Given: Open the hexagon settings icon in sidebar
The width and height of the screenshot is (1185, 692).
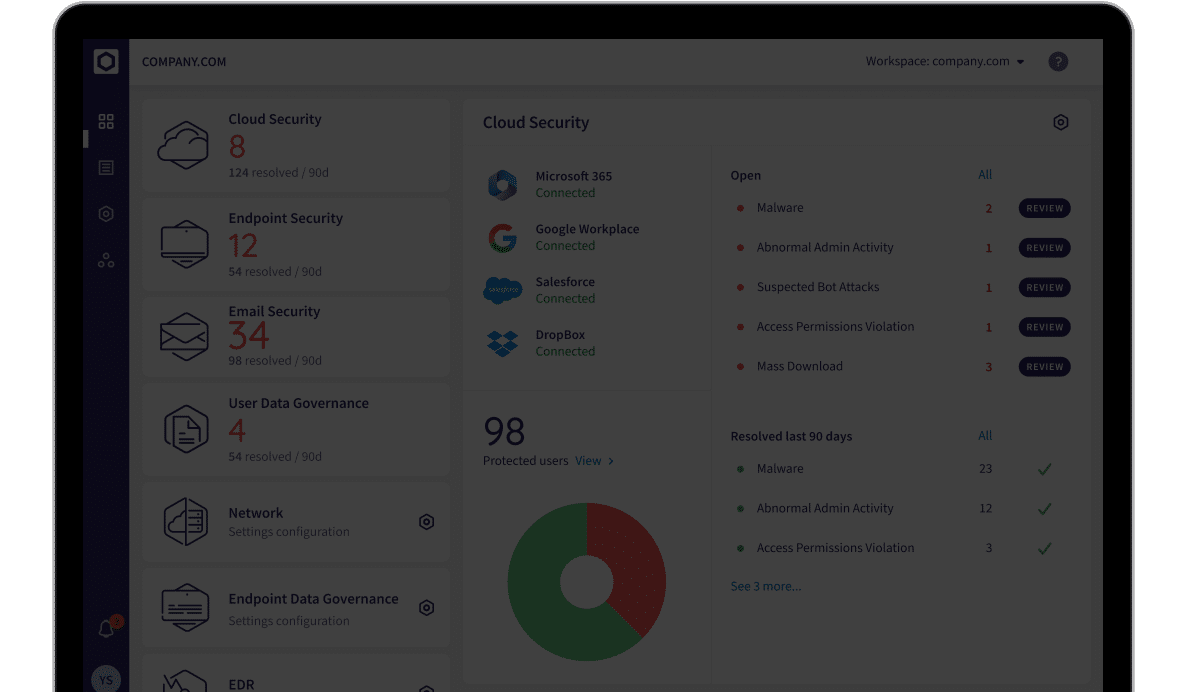Looking at the screenshot, I should [x=106, y=214].
